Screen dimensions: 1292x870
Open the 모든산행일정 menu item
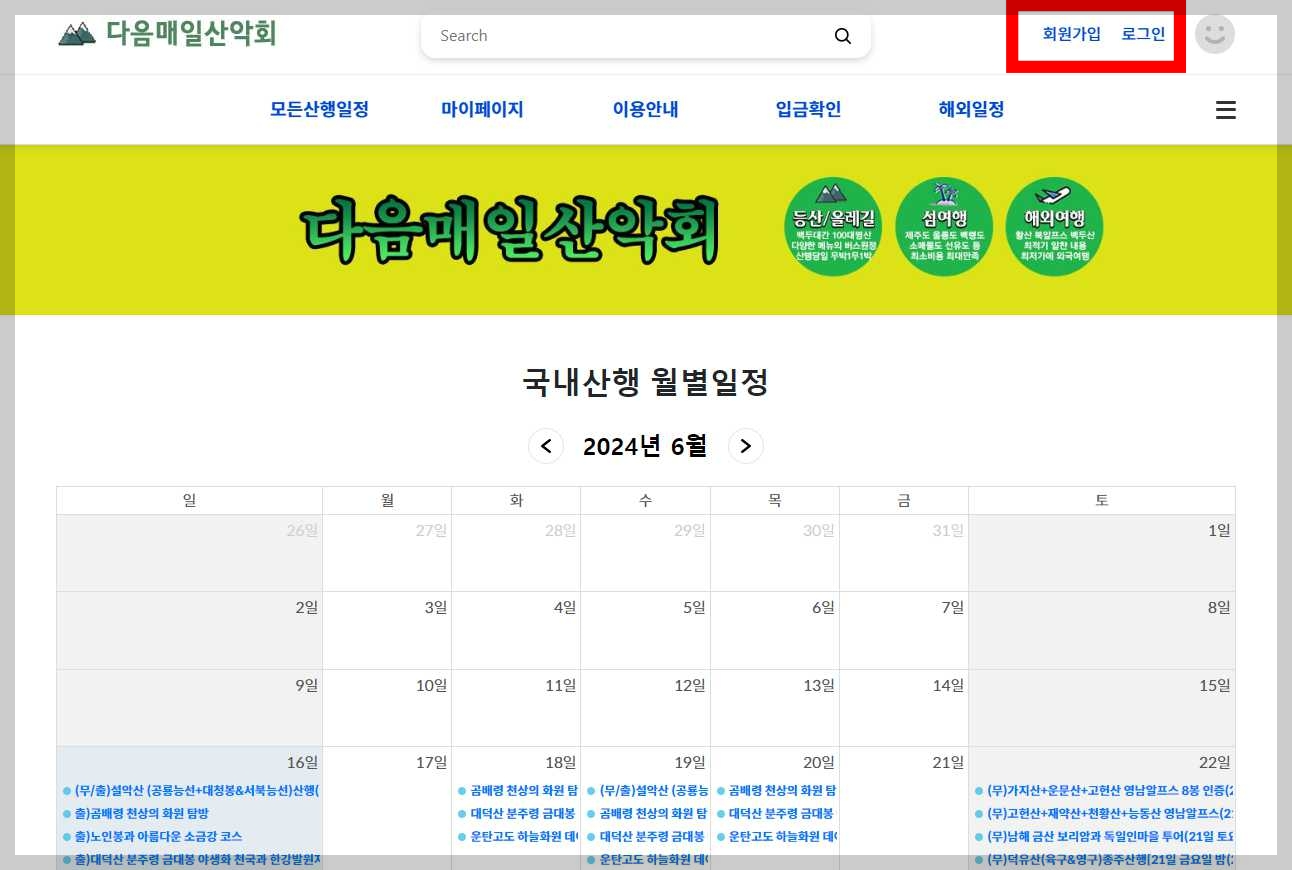(319, 110)
